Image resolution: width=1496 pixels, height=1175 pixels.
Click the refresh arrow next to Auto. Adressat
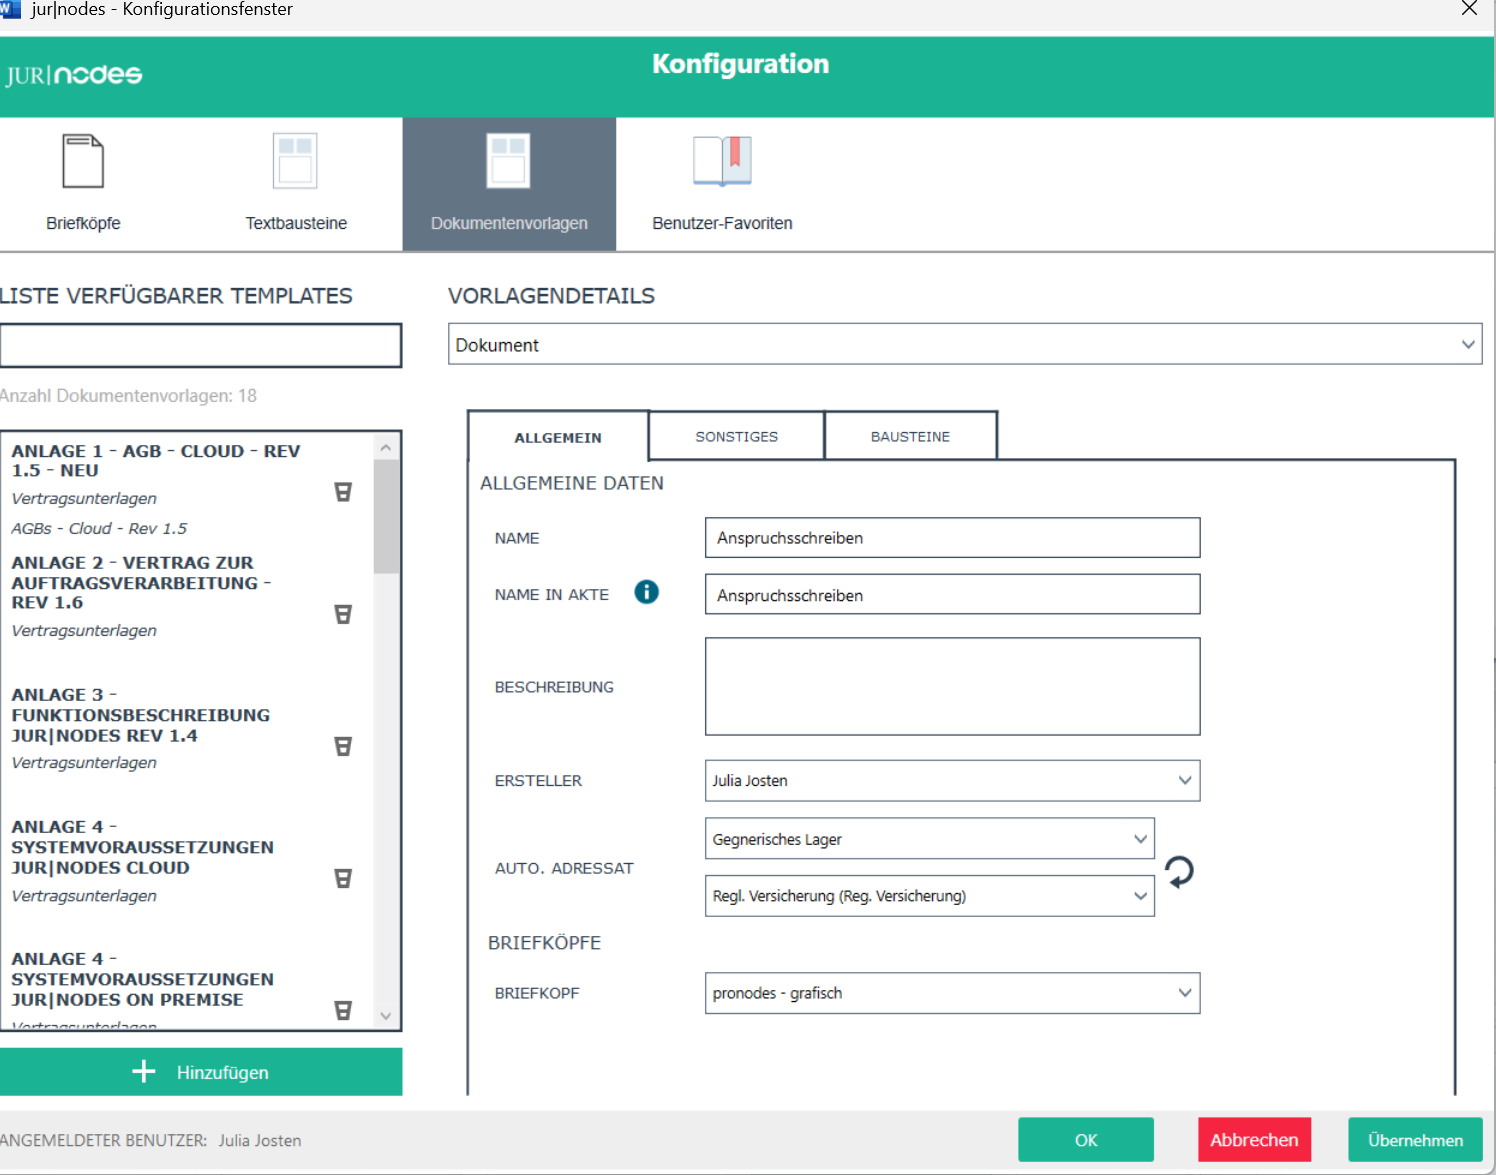[x=1180, y=872]
